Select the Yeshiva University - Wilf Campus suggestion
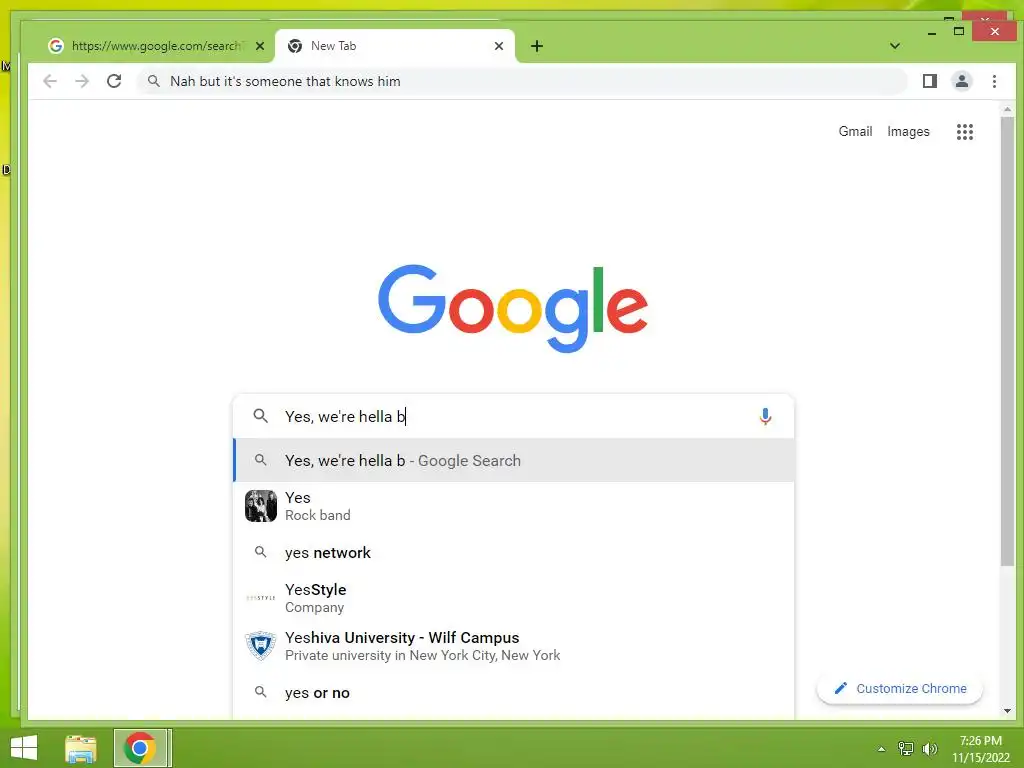This screenshot has height=768, width=1024. pos(513,646)
